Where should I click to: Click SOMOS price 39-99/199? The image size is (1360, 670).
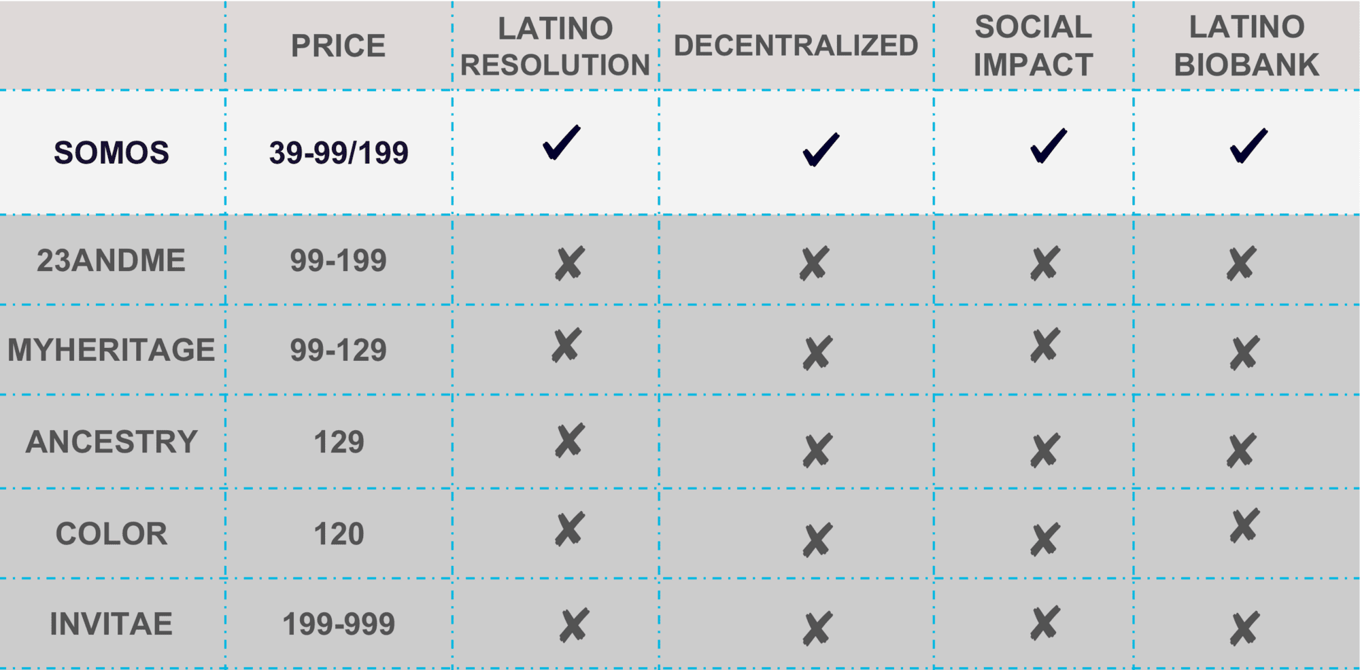pyautogui.click(x=338, y=153)
